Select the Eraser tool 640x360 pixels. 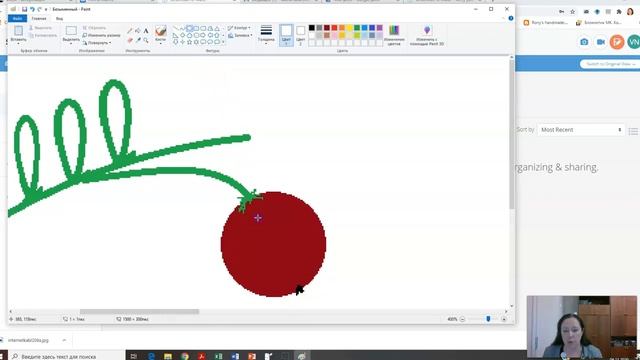pyautogui.click(x=130, y=40)
